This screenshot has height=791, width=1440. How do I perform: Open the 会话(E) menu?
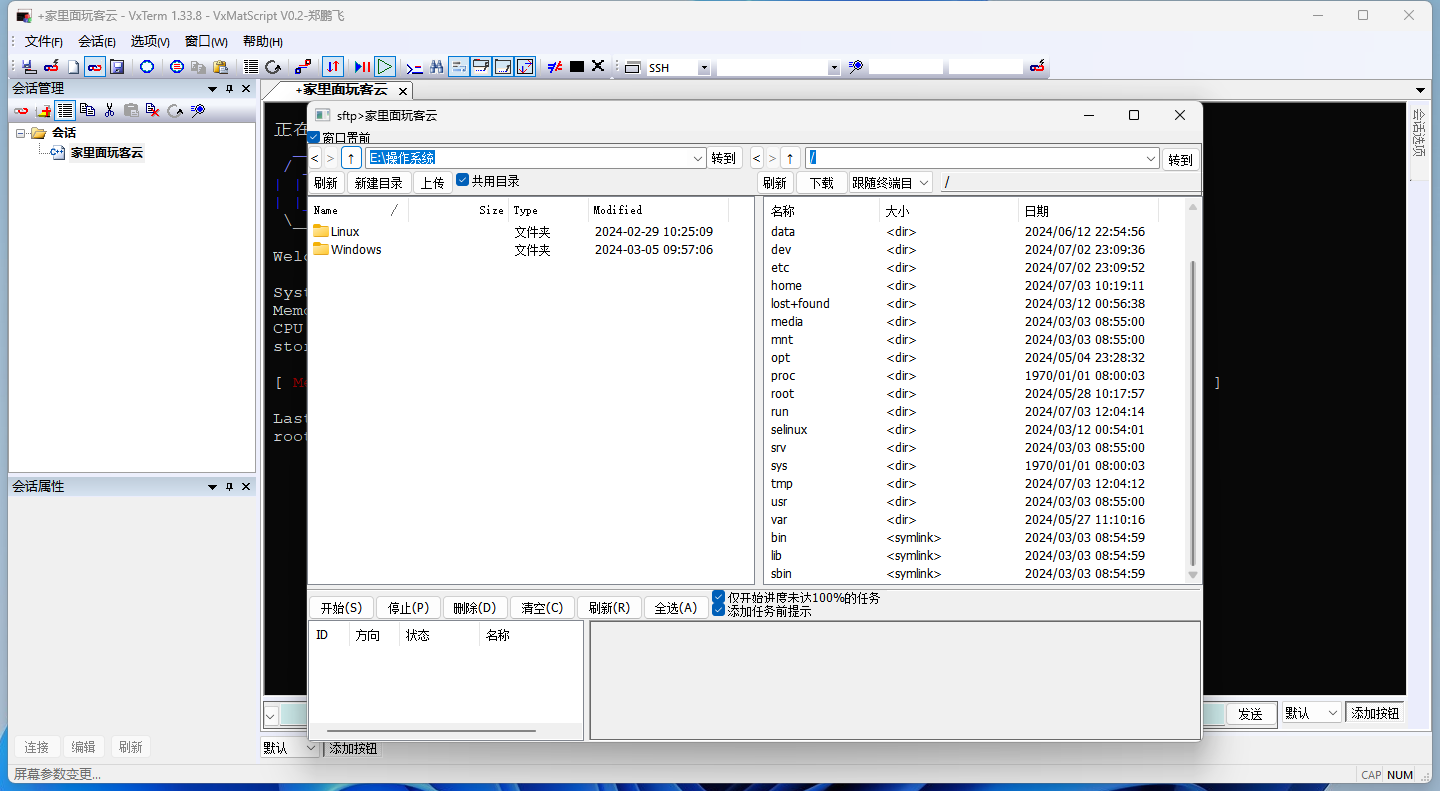click(x=97, y=41)
